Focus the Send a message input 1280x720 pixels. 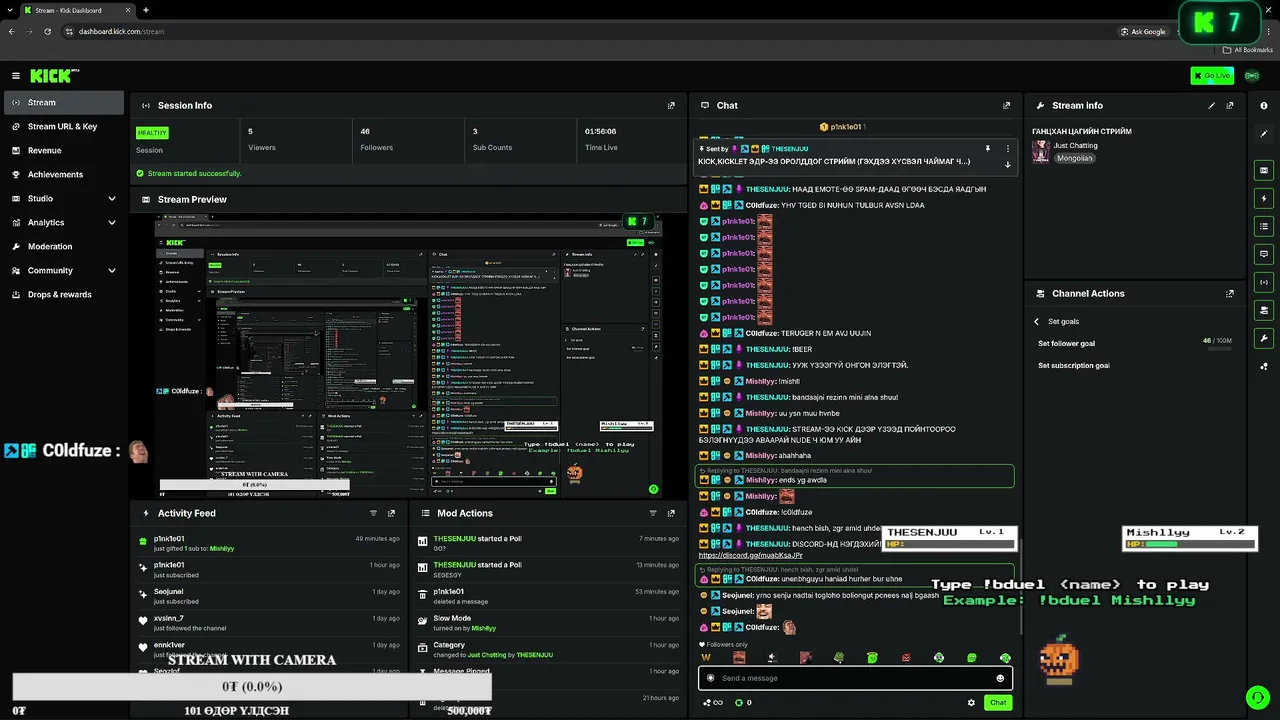click(855, 678)
